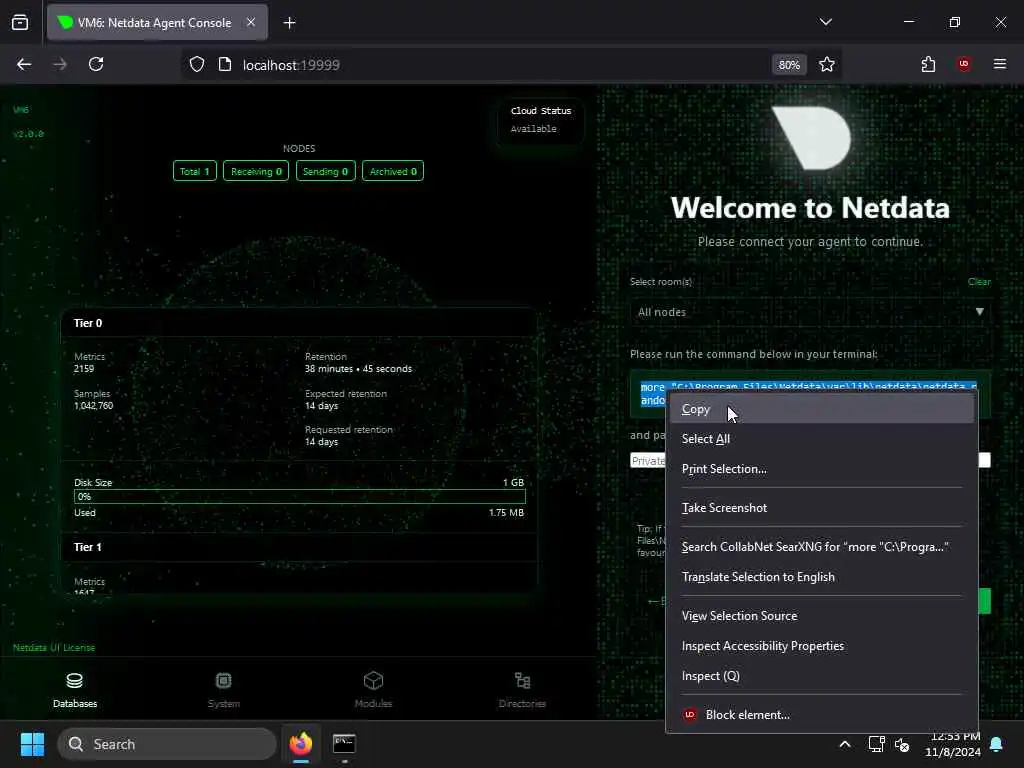Open the notifications bell
1024x768 pixels.
[997, 744]
